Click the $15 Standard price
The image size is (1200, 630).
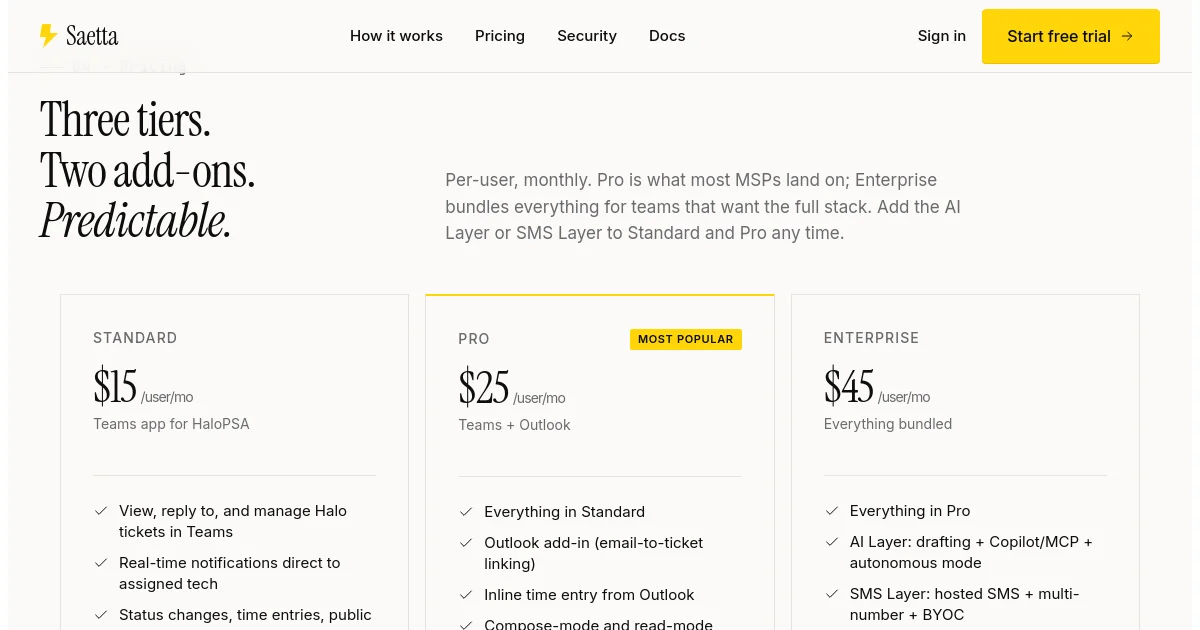[x=115, y=386]
